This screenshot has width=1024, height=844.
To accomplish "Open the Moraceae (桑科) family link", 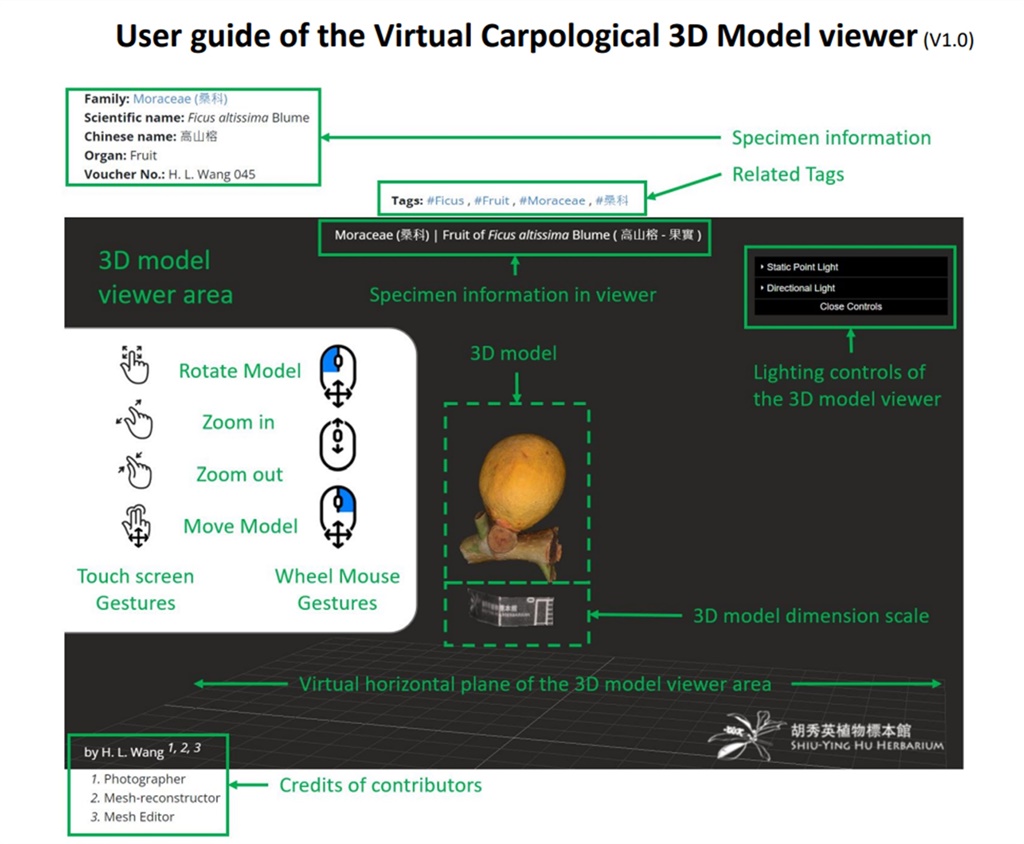I will (180, 99).
